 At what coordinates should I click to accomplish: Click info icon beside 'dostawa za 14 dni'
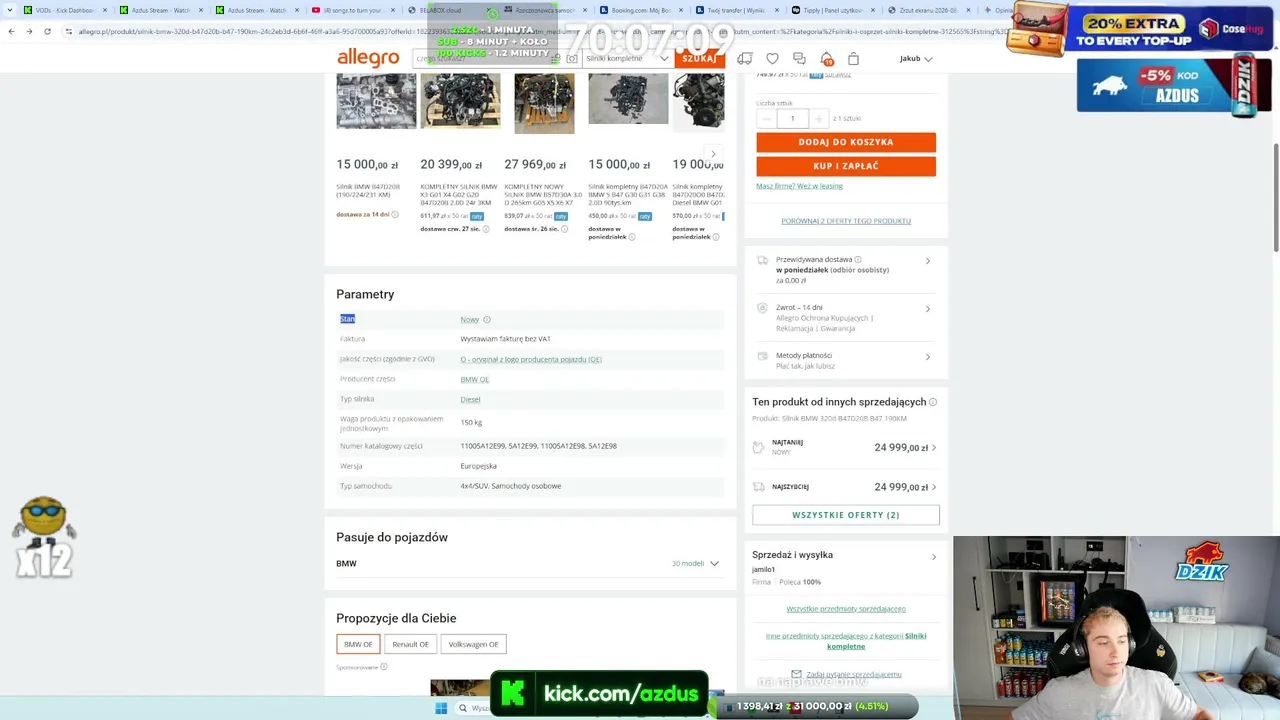point(395,215)
